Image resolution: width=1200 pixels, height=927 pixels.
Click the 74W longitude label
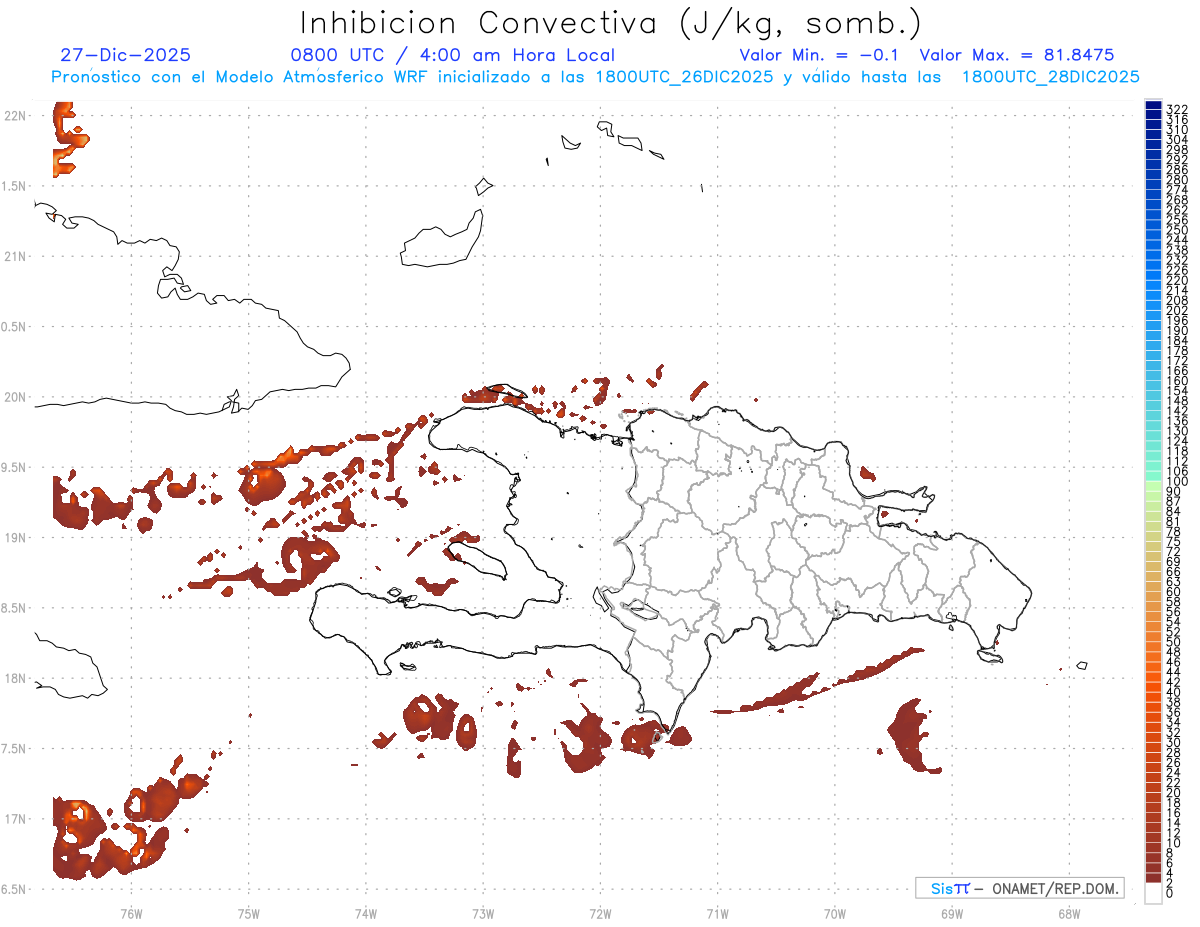(366, 913)
